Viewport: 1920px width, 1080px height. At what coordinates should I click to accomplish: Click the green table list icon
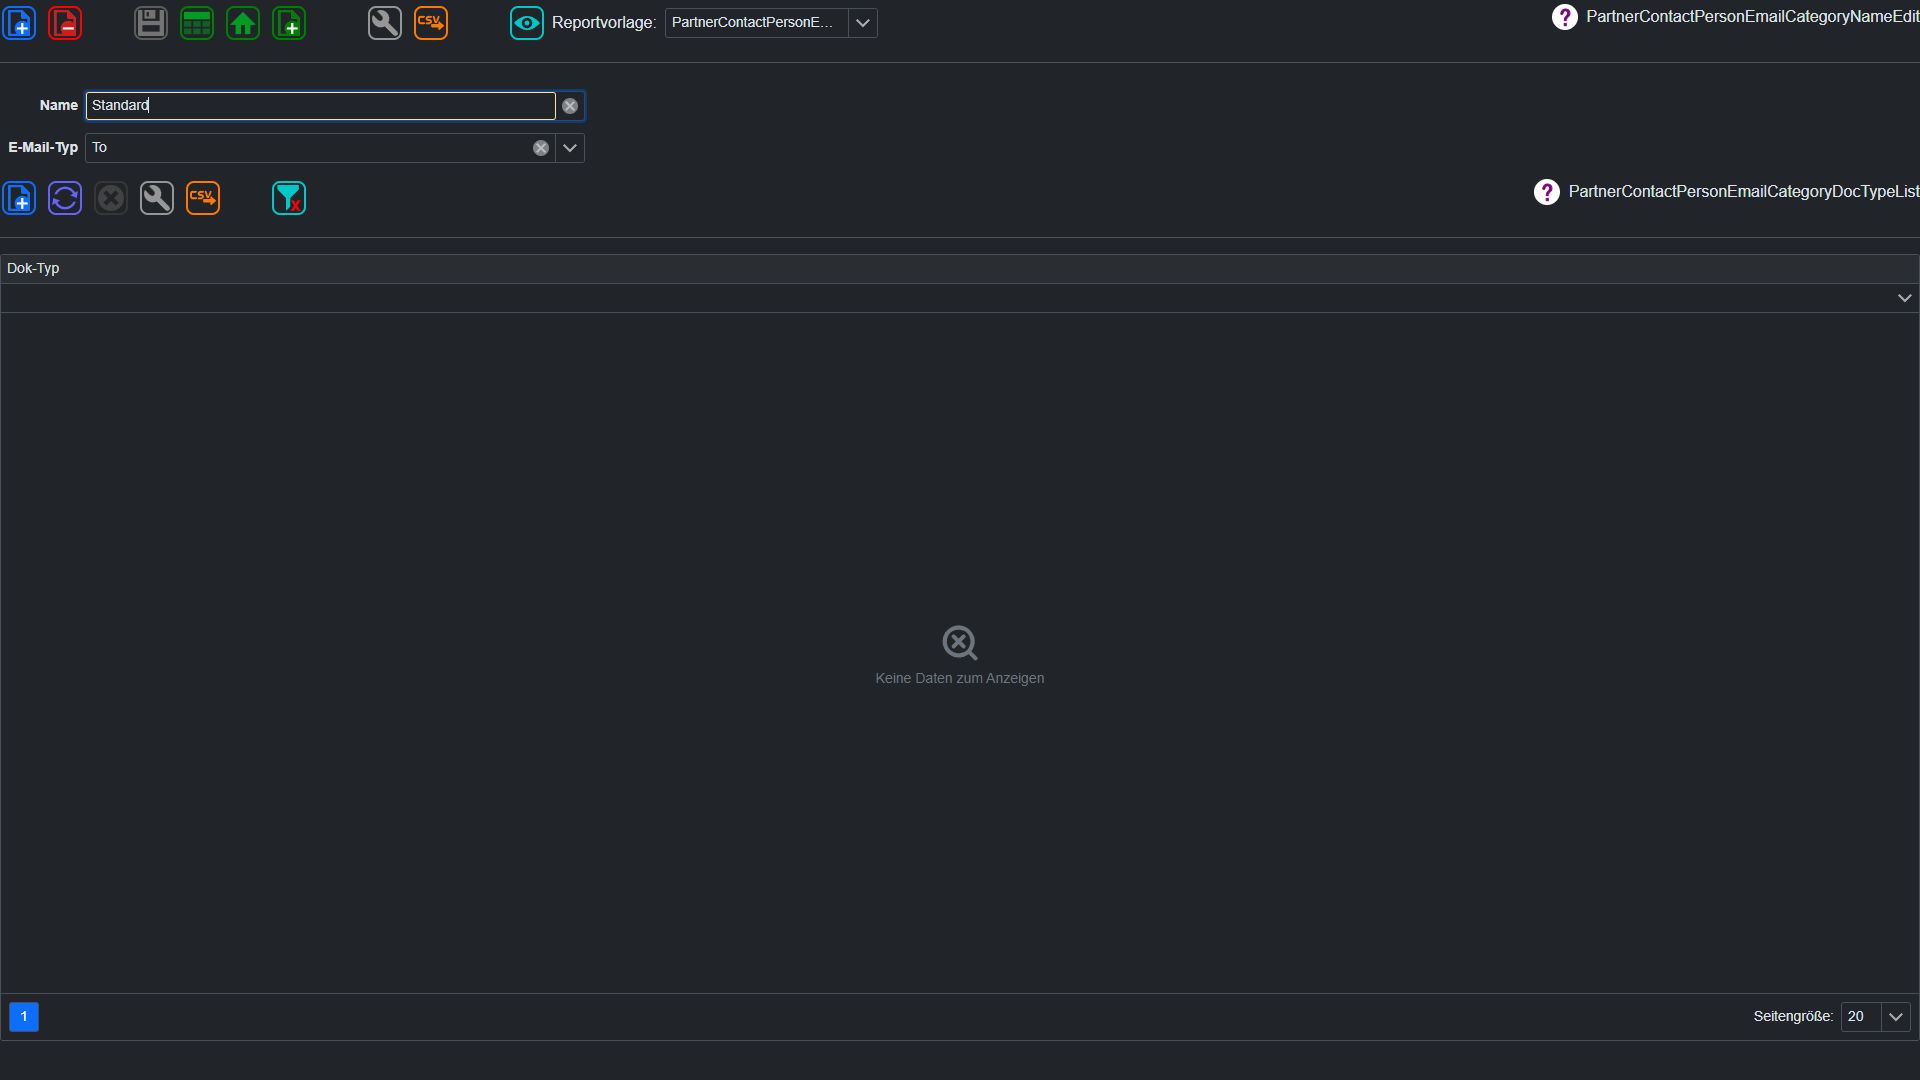[x=197, y=23]
